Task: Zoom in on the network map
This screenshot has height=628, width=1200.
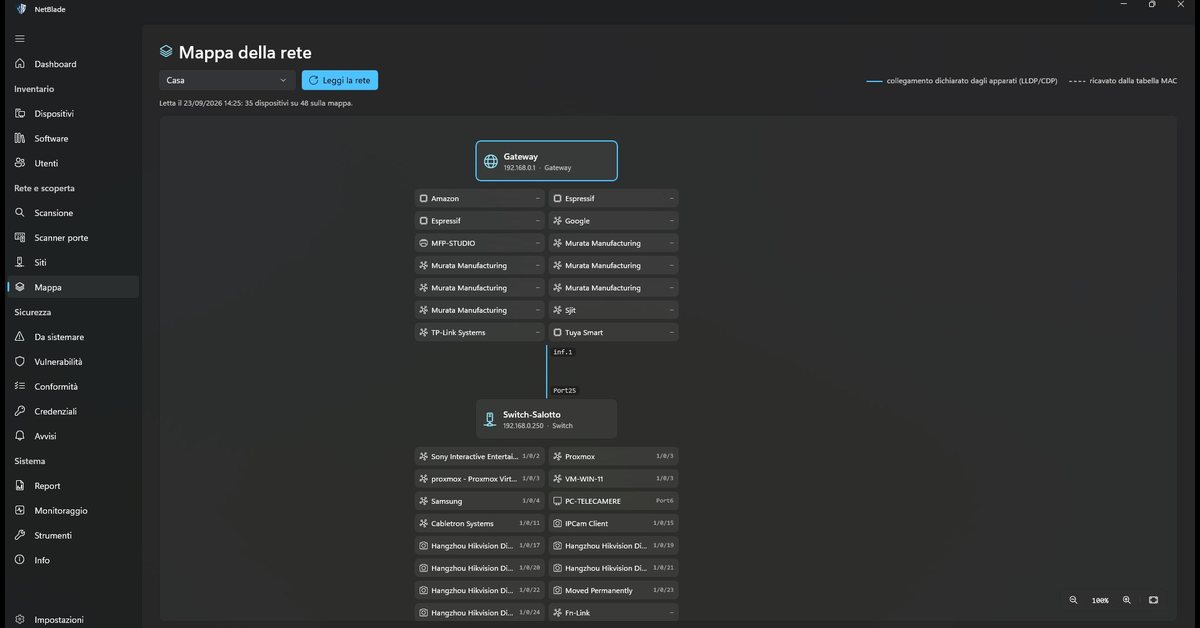Action: click(x=1127, y=600)
